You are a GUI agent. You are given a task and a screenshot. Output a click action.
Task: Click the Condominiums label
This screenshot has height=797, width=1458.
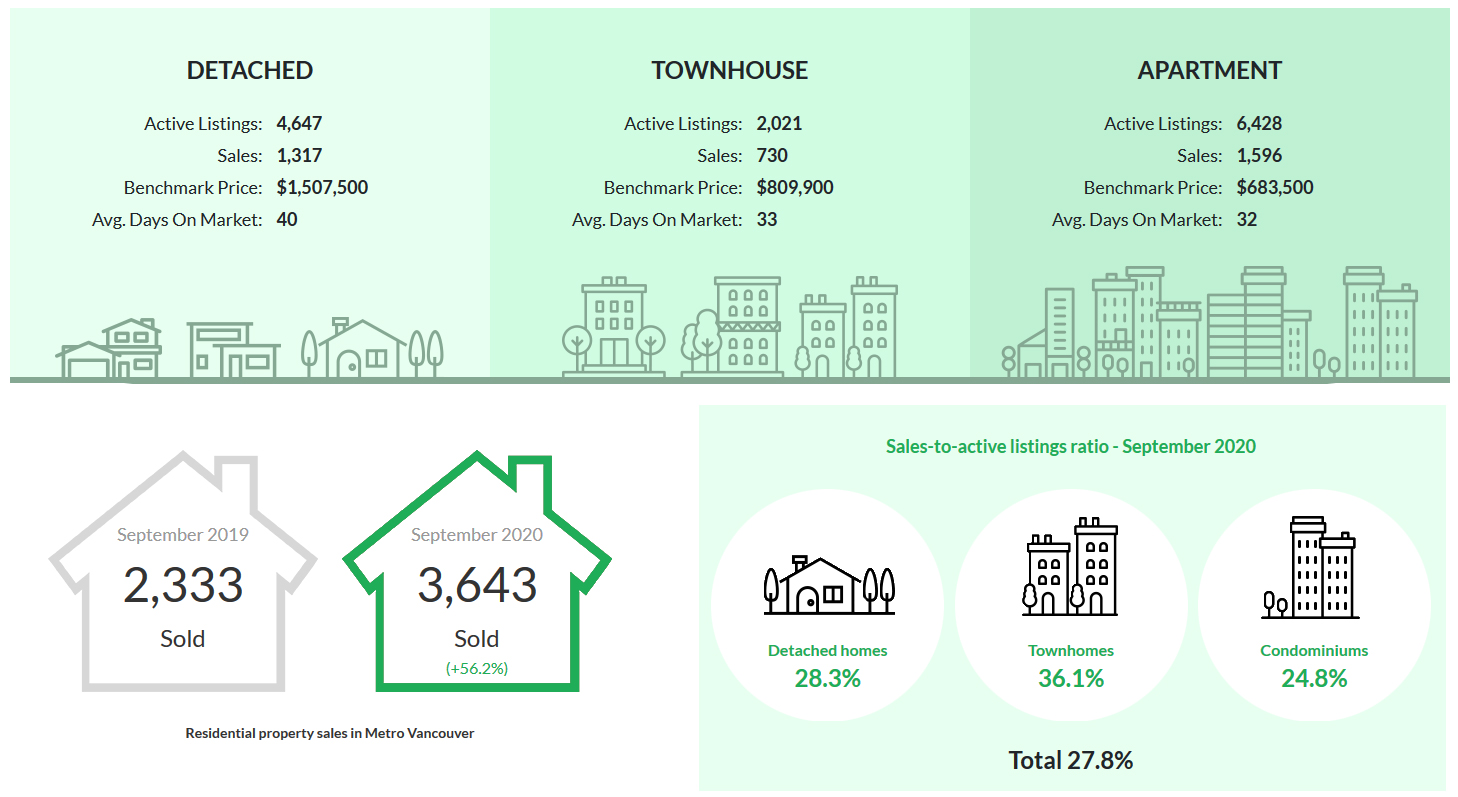click(x=1314, y=650)
